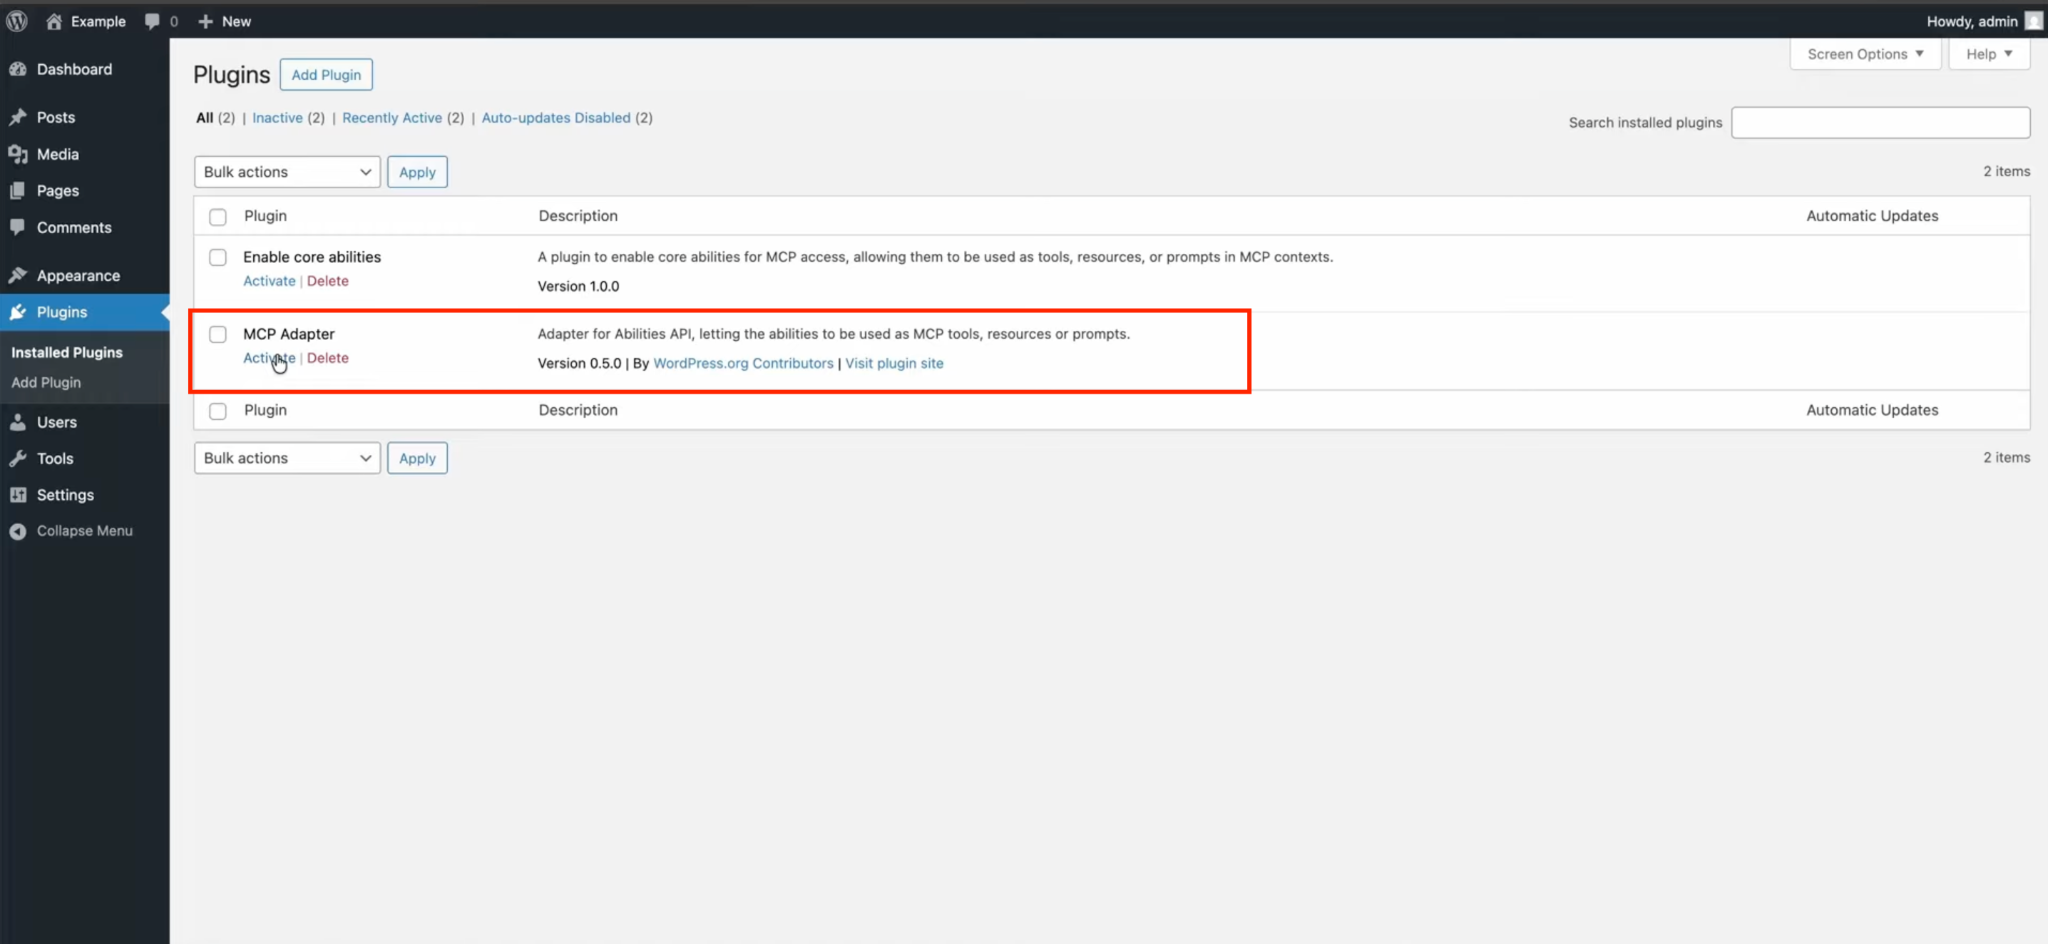The height and width of the screenshot is (944, 2048).
Task: Open the bottom Bulk actions dropdown
Action: click(287, 458)
